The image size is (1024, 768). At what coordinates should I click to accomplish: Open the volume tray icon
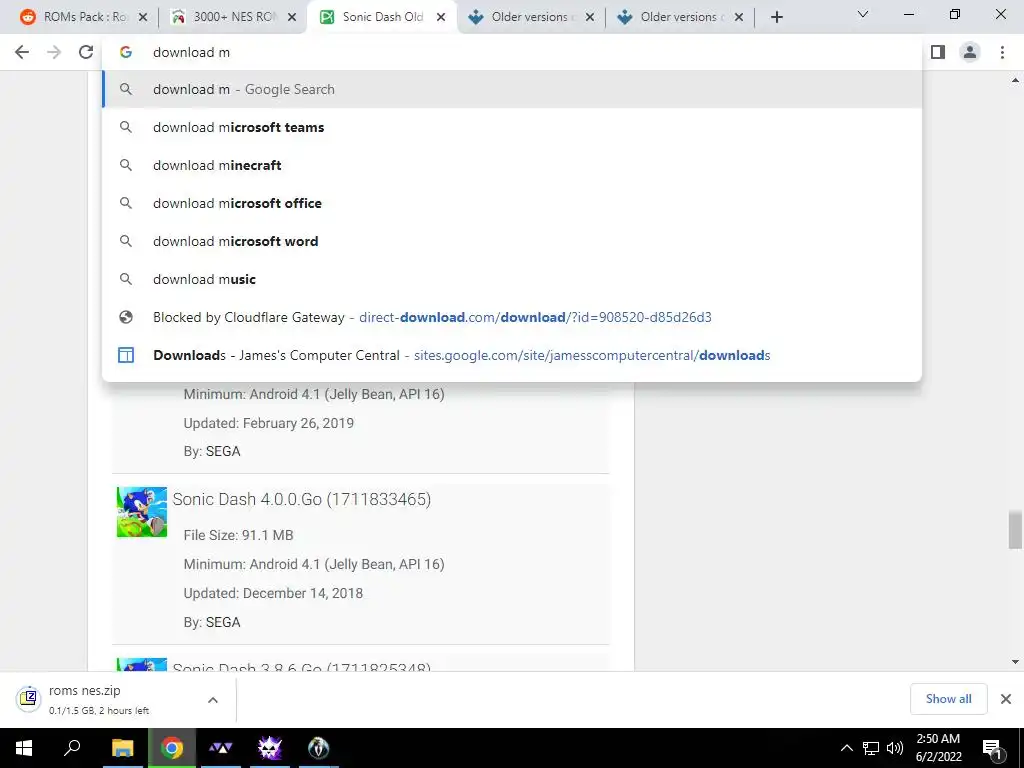point(895,748)
